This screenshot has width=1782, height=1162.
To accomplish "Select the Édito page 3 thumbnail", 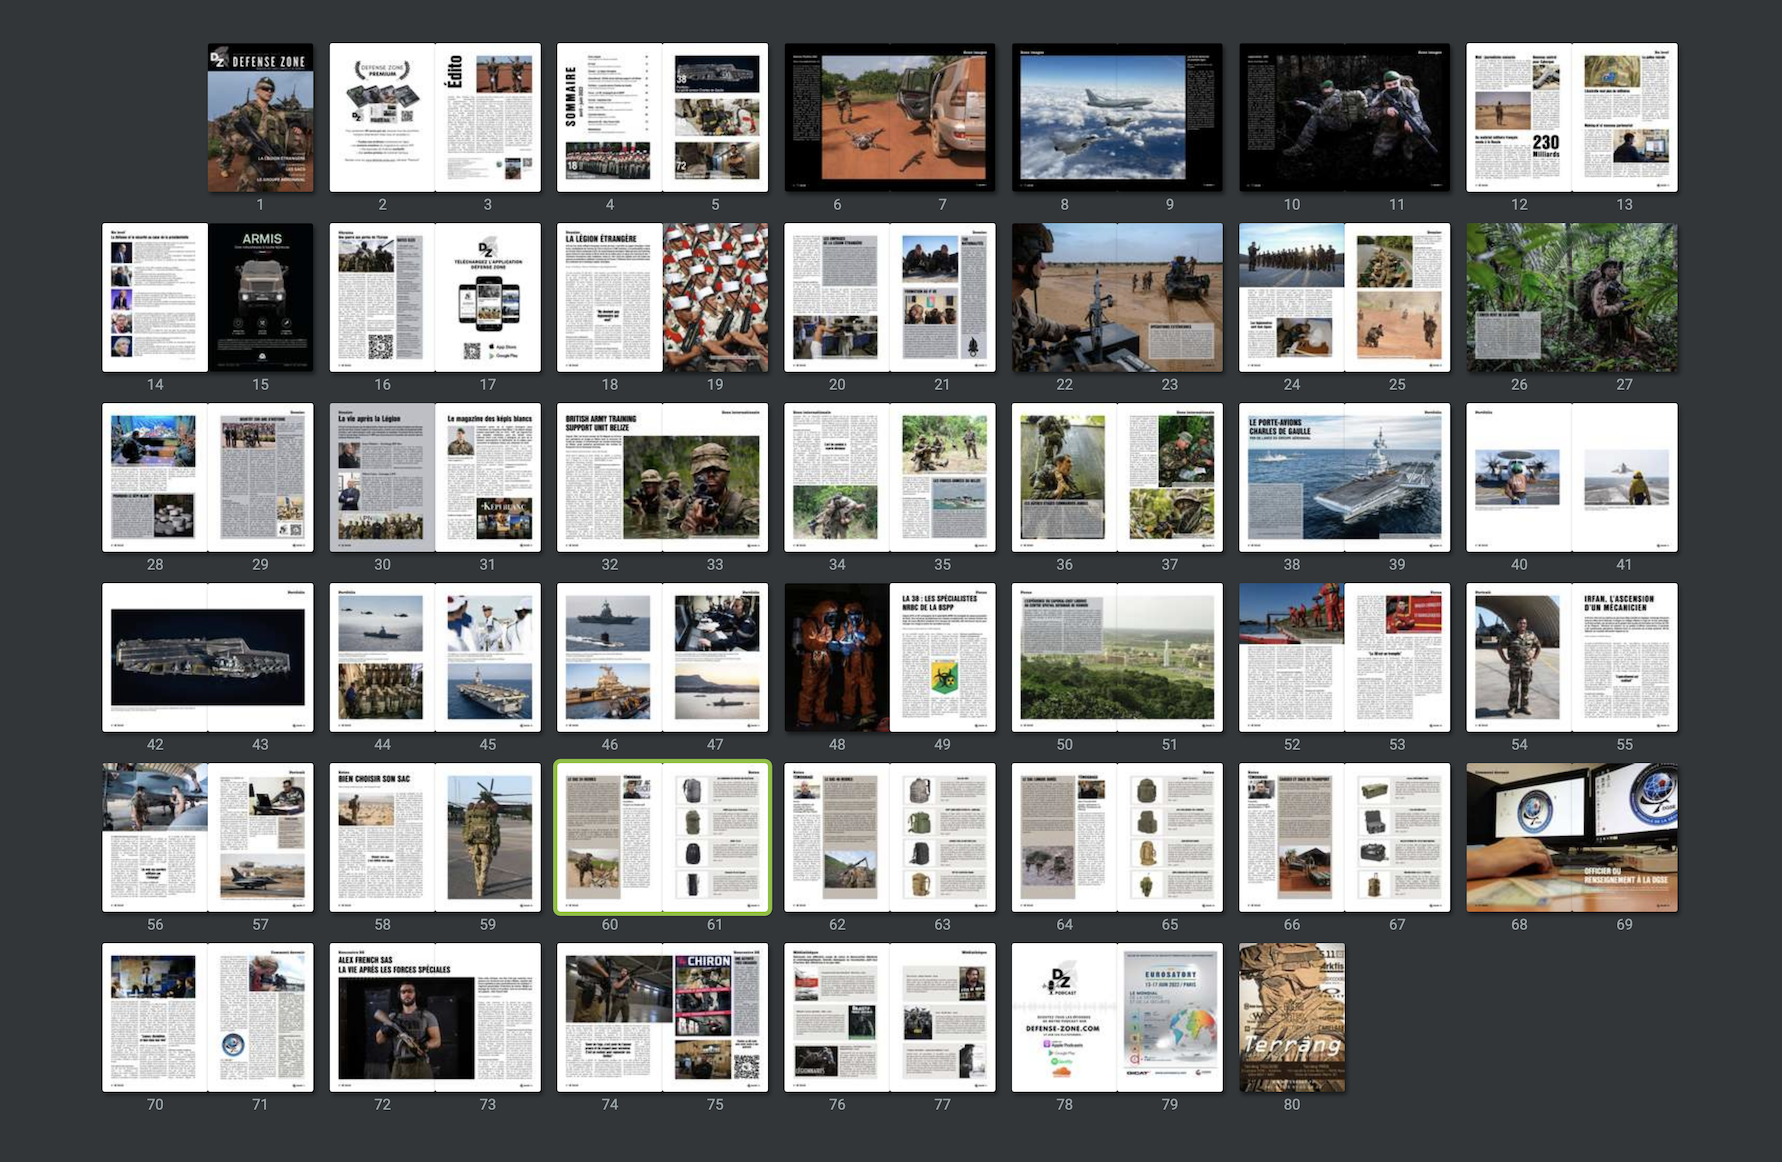I will pos(488,117).
